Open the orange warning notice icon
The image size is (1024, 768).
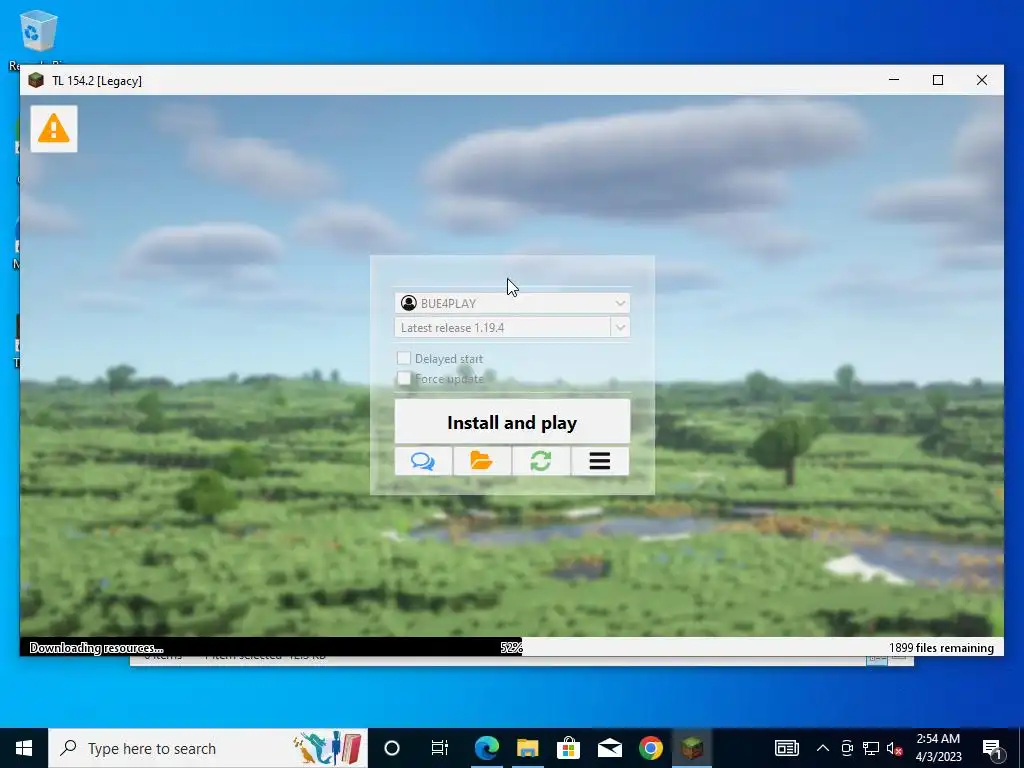point(54,129)
